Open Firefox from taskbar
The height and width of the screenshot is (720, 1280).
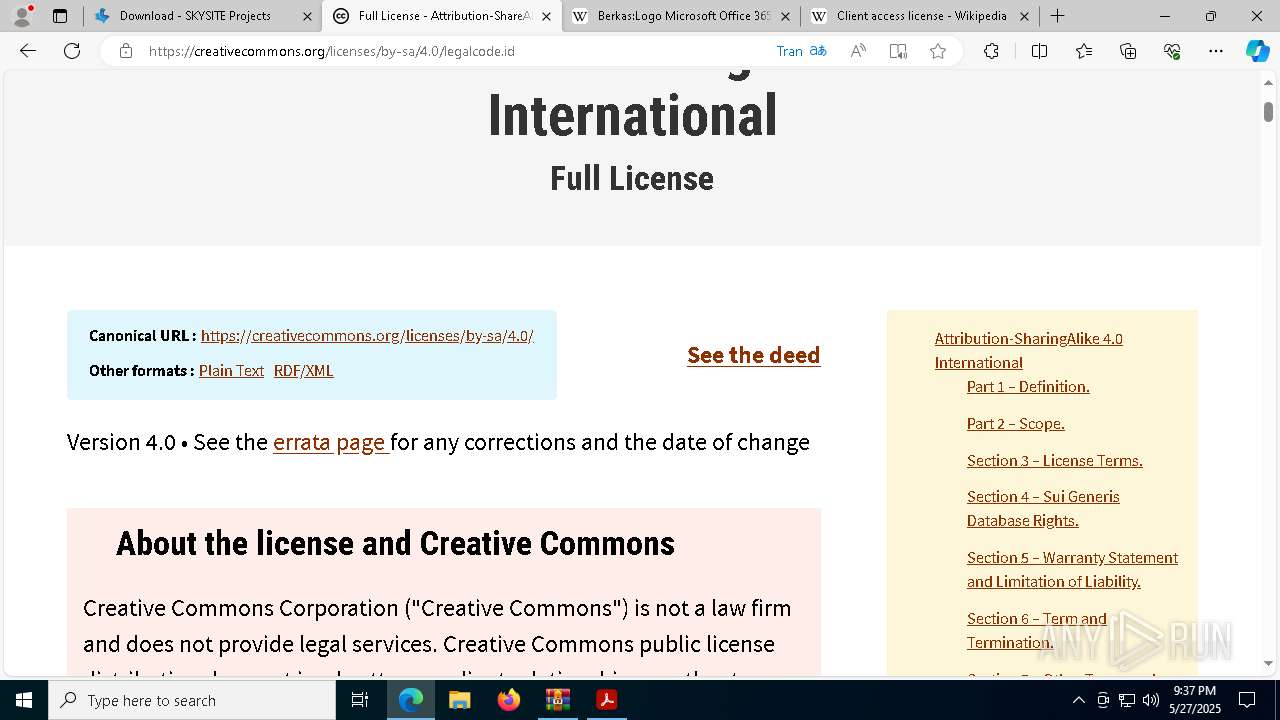tap(508, 700)
